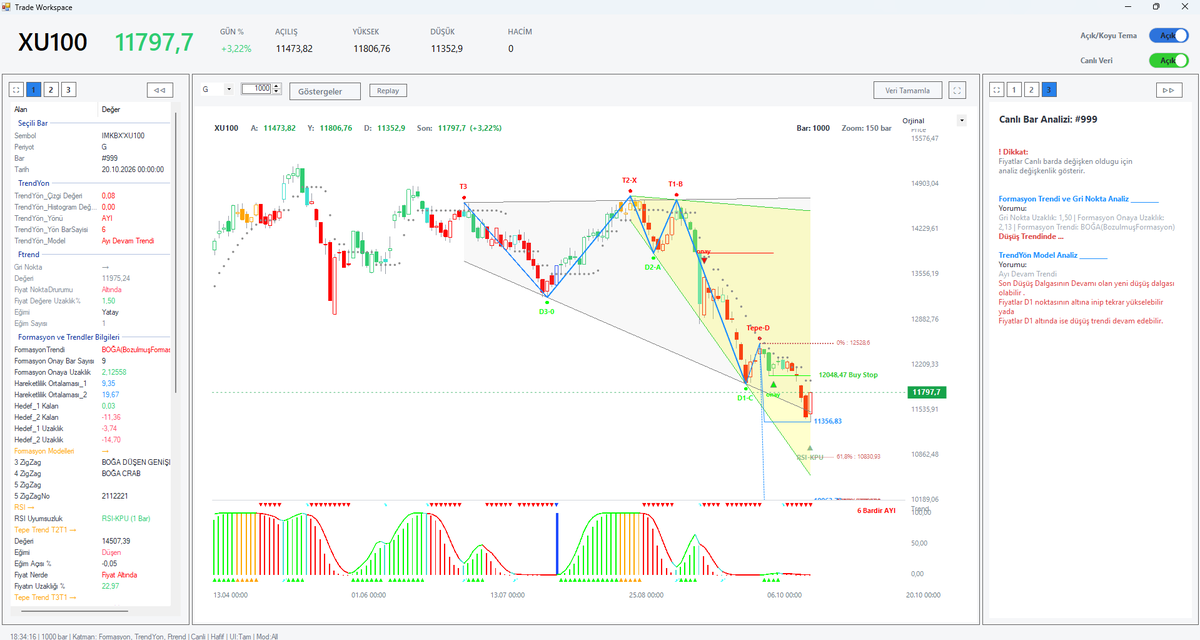
Task: Click the 6 Bardır AYI indicator label
Action: pos(877,510)
